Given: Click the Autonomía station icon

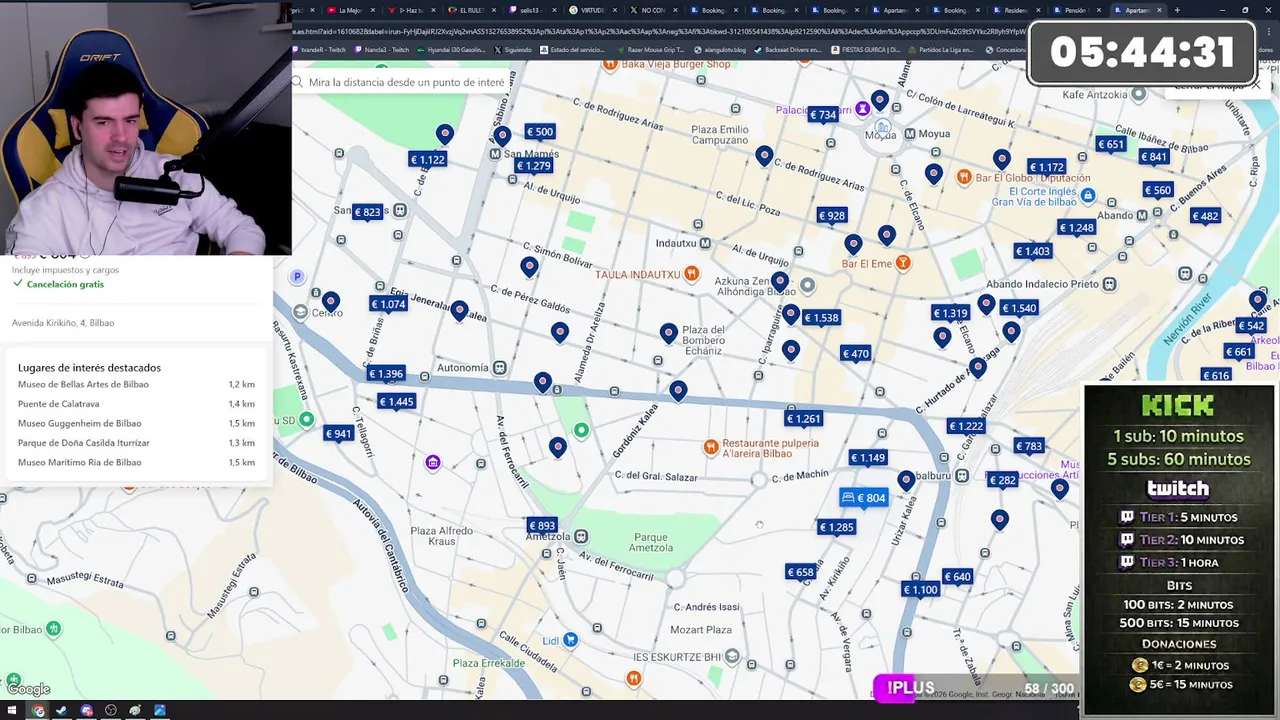Looking at the screenshot, I should tap(498, 367).
